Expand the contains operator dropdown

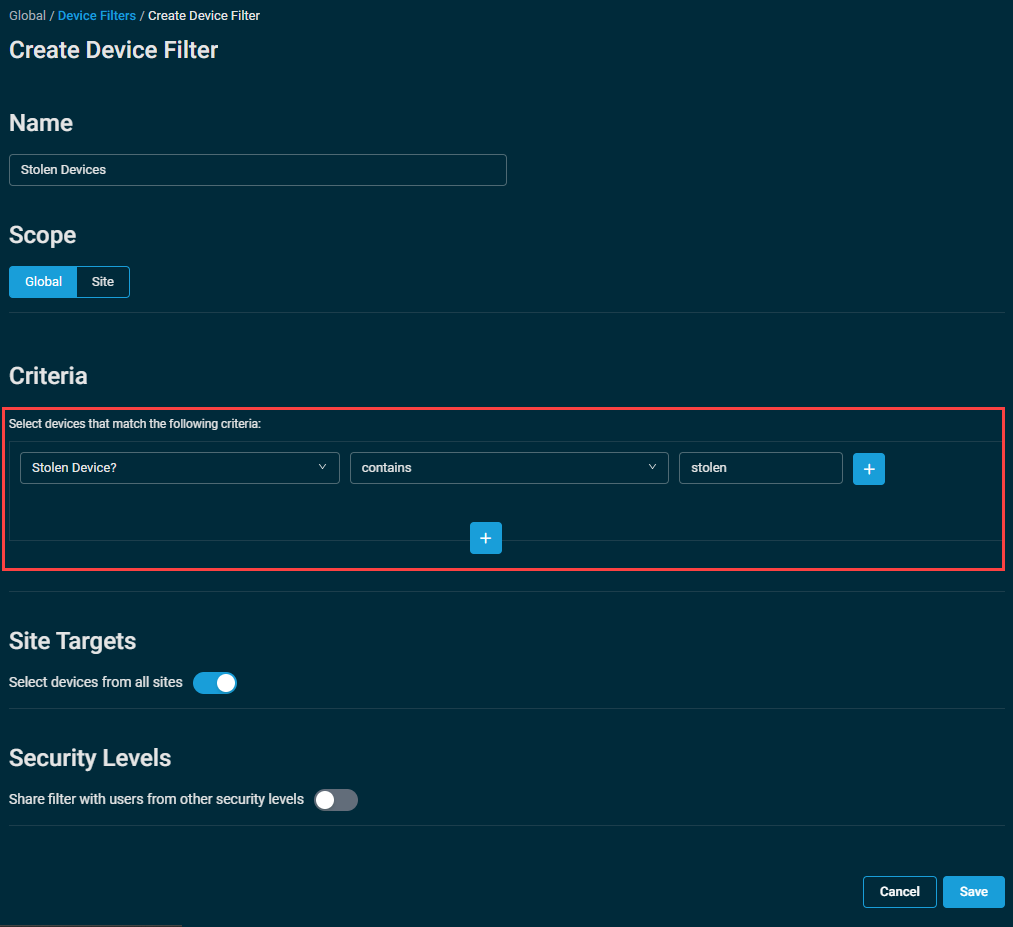(507, 468)
